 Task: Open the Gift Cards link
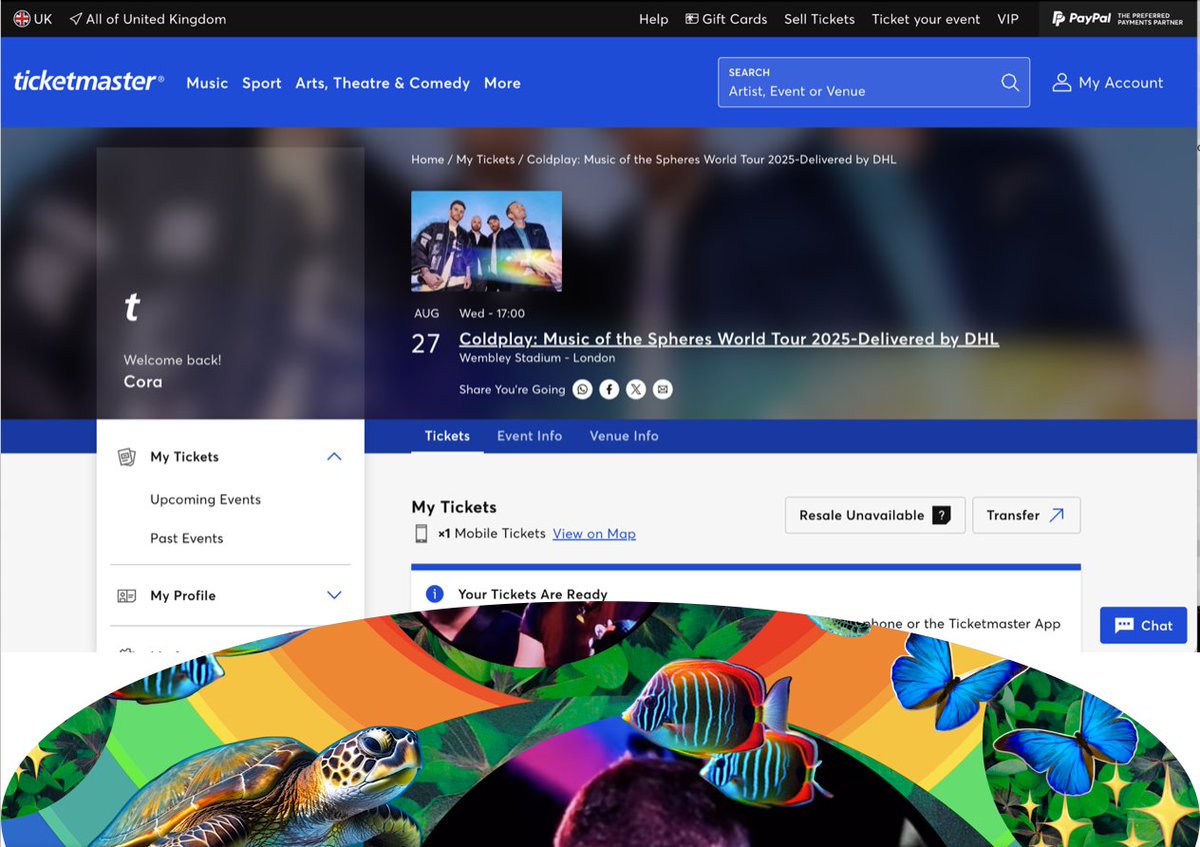click(x=735, y=19)
